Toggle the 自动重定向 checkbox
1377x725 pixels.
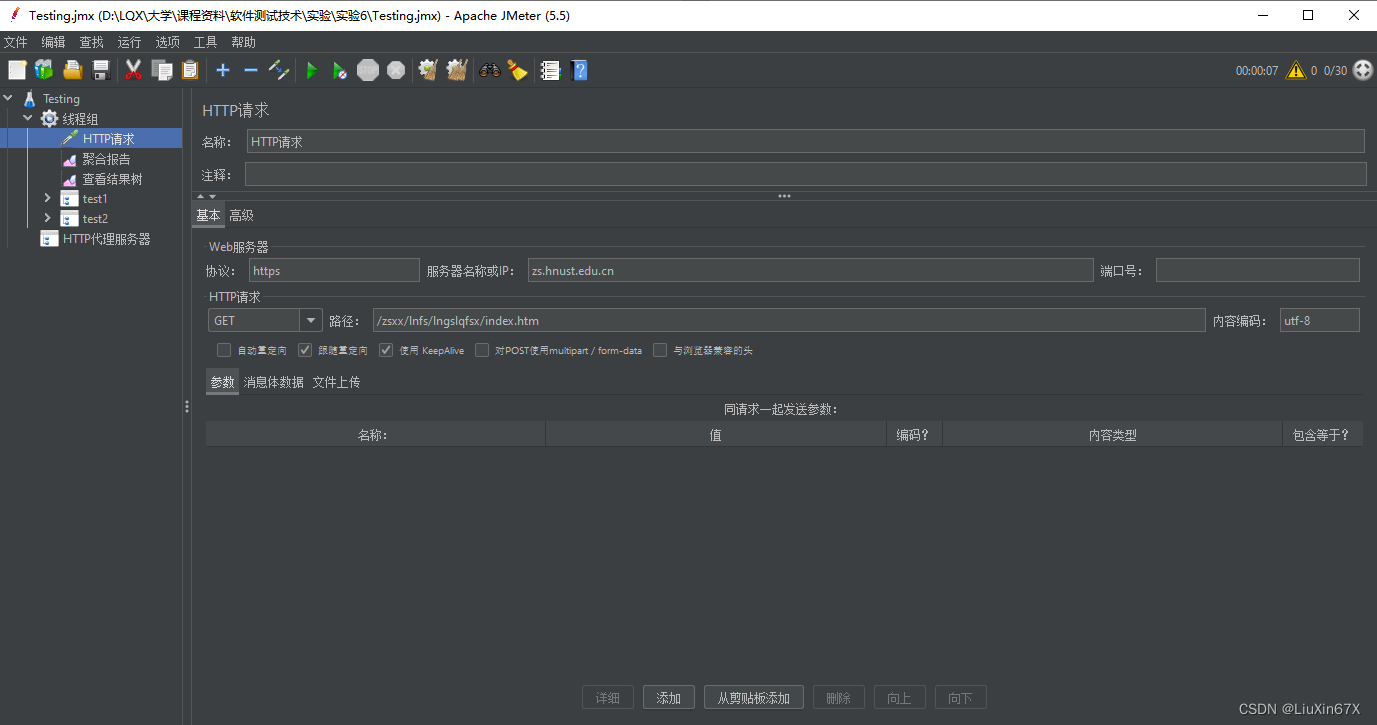(x=224, y=350)
